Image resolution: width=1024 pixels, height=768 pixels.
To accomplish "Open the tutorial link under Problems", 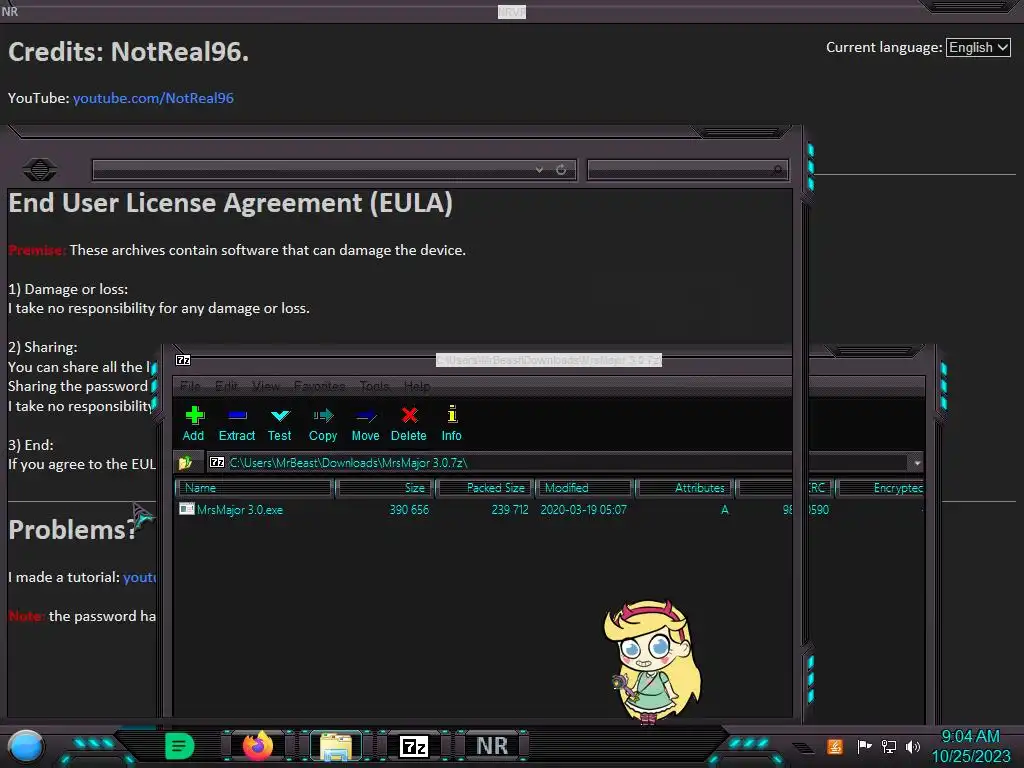I will tap(139, 577).
